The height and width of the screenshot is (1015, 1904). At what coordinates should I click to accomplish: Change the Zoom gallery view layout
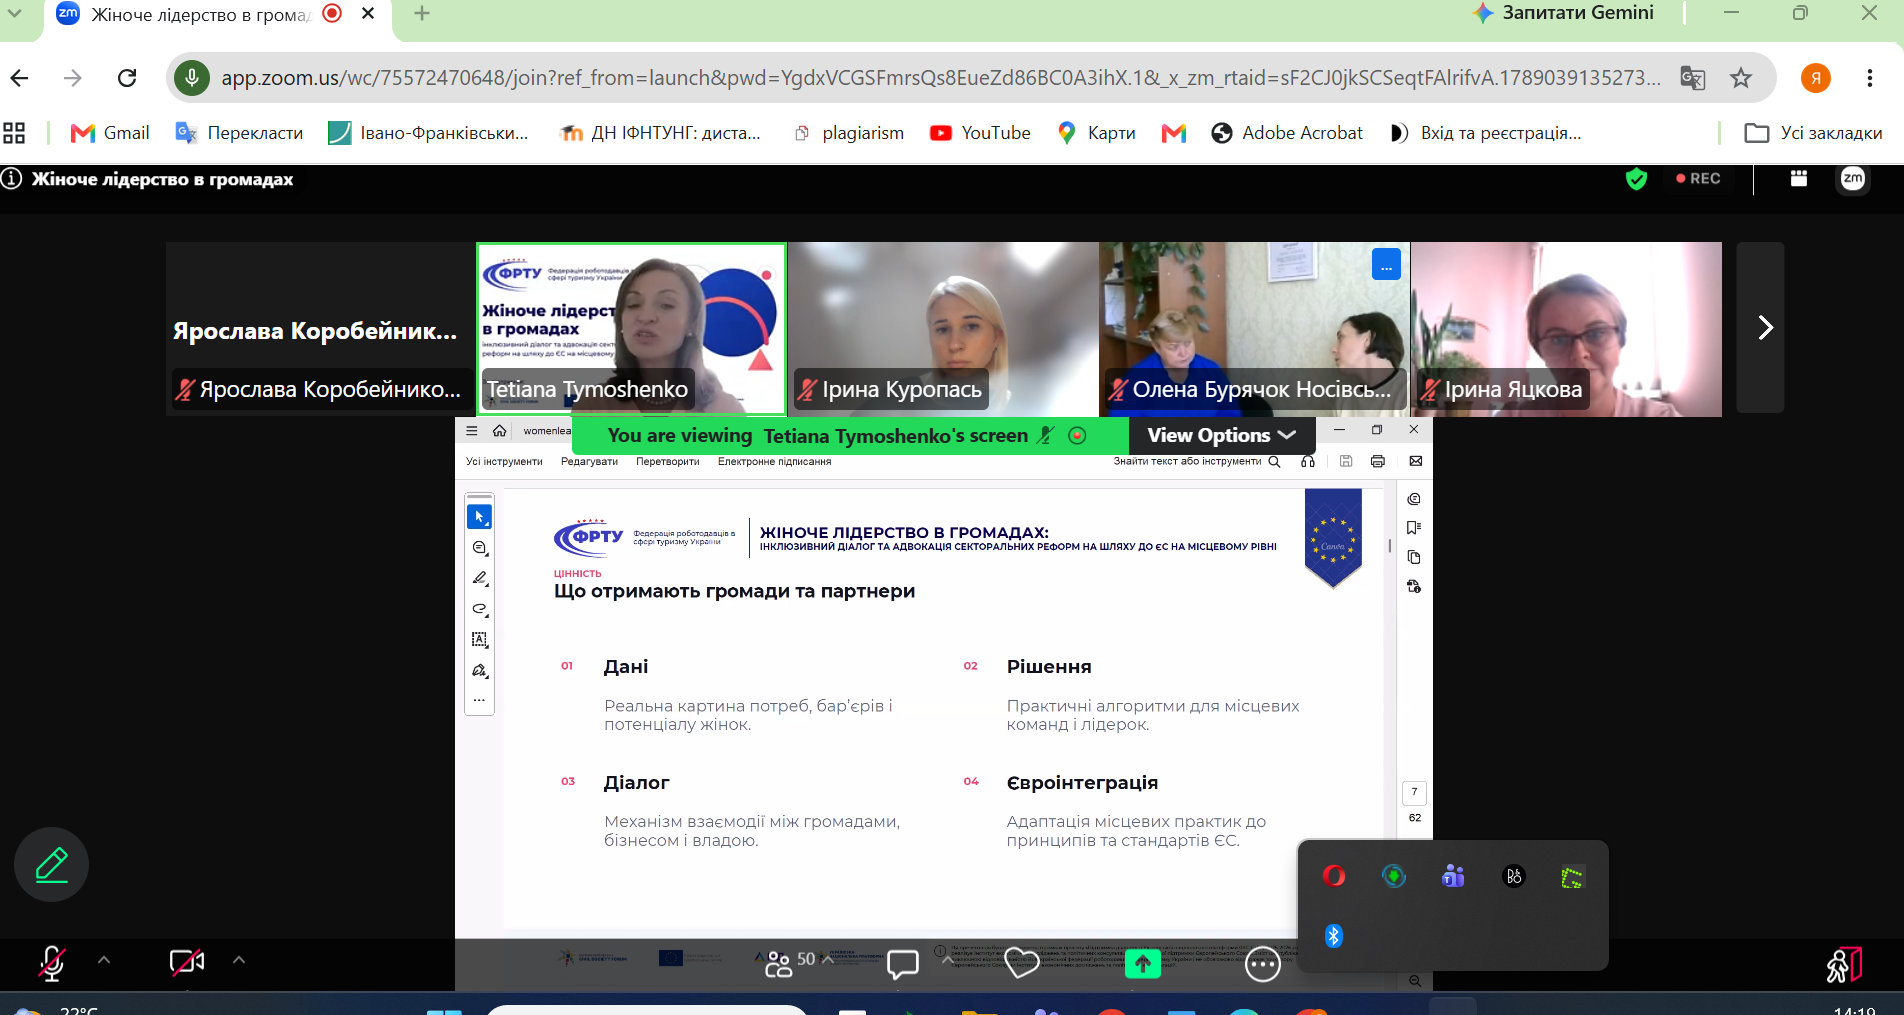point(1799,179)
